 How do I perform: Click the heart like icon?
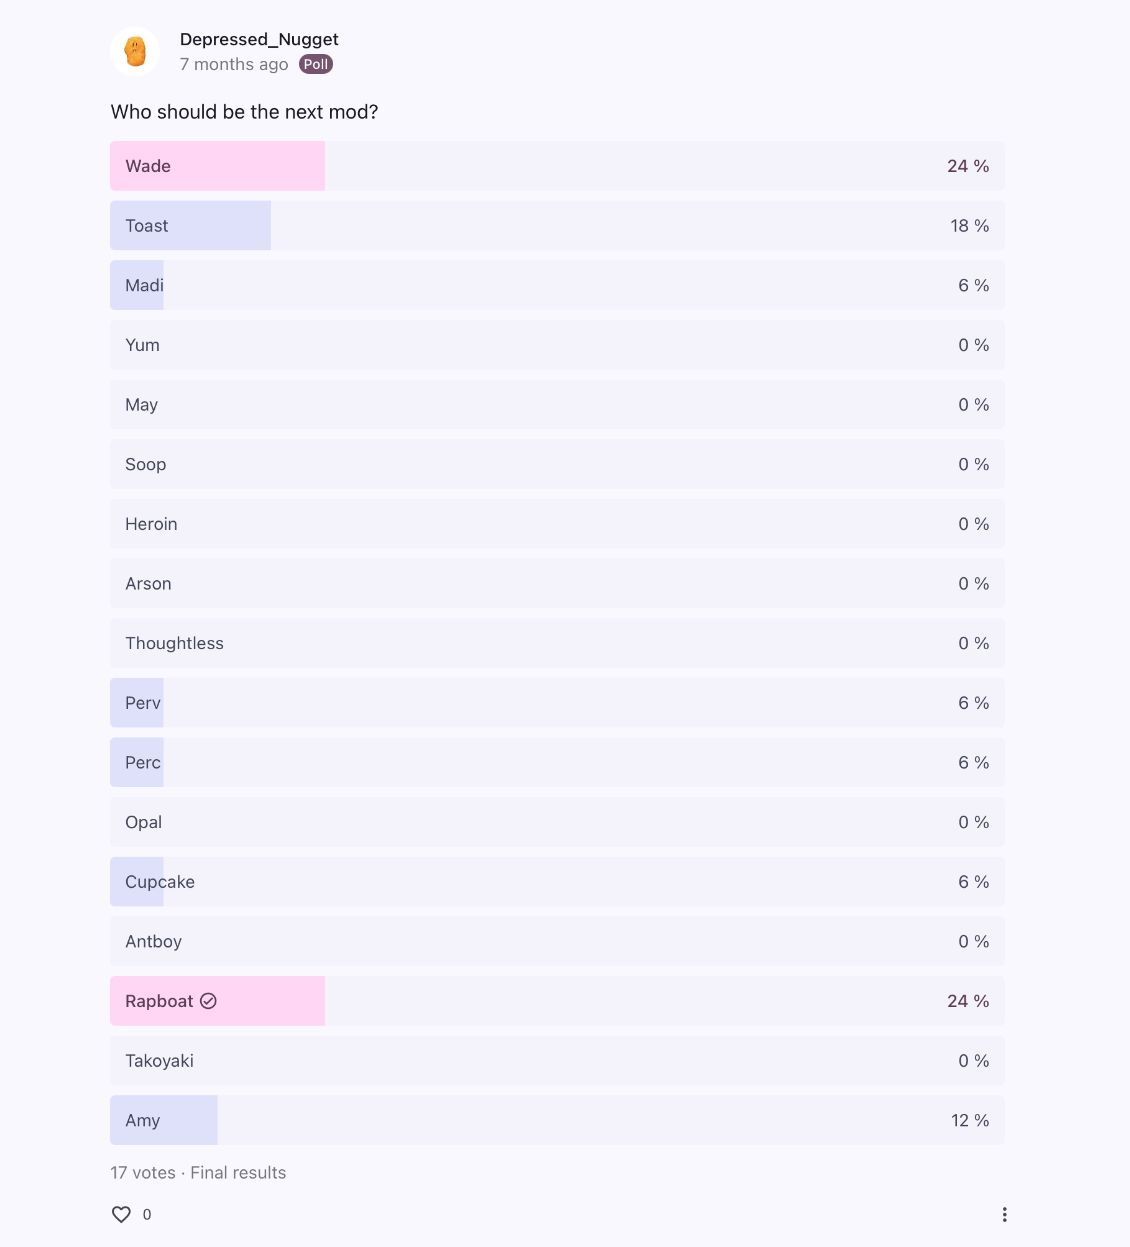coord(121,1214)
